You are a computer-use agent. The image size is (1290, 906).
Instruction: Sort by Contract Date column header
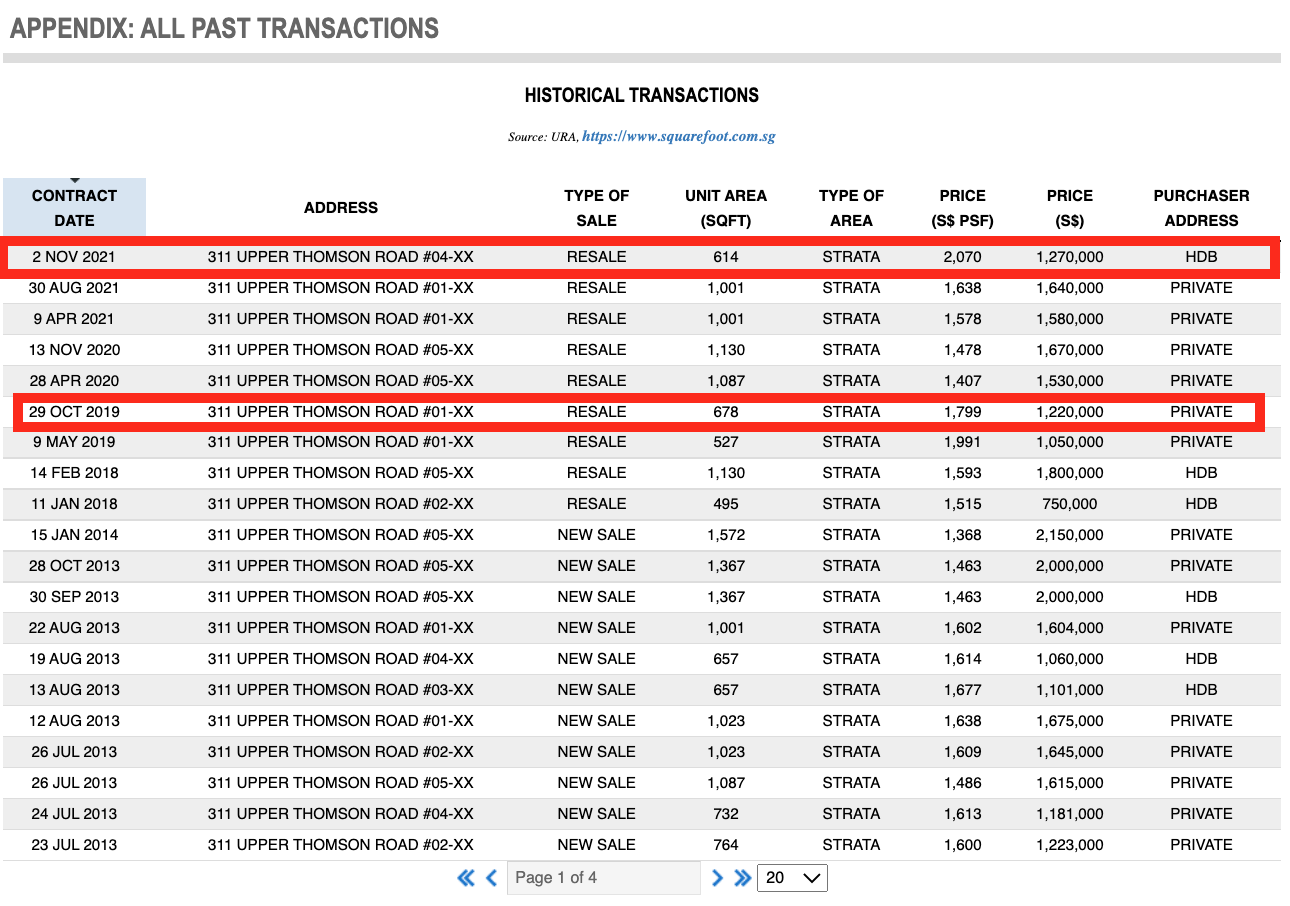[74, 208]
